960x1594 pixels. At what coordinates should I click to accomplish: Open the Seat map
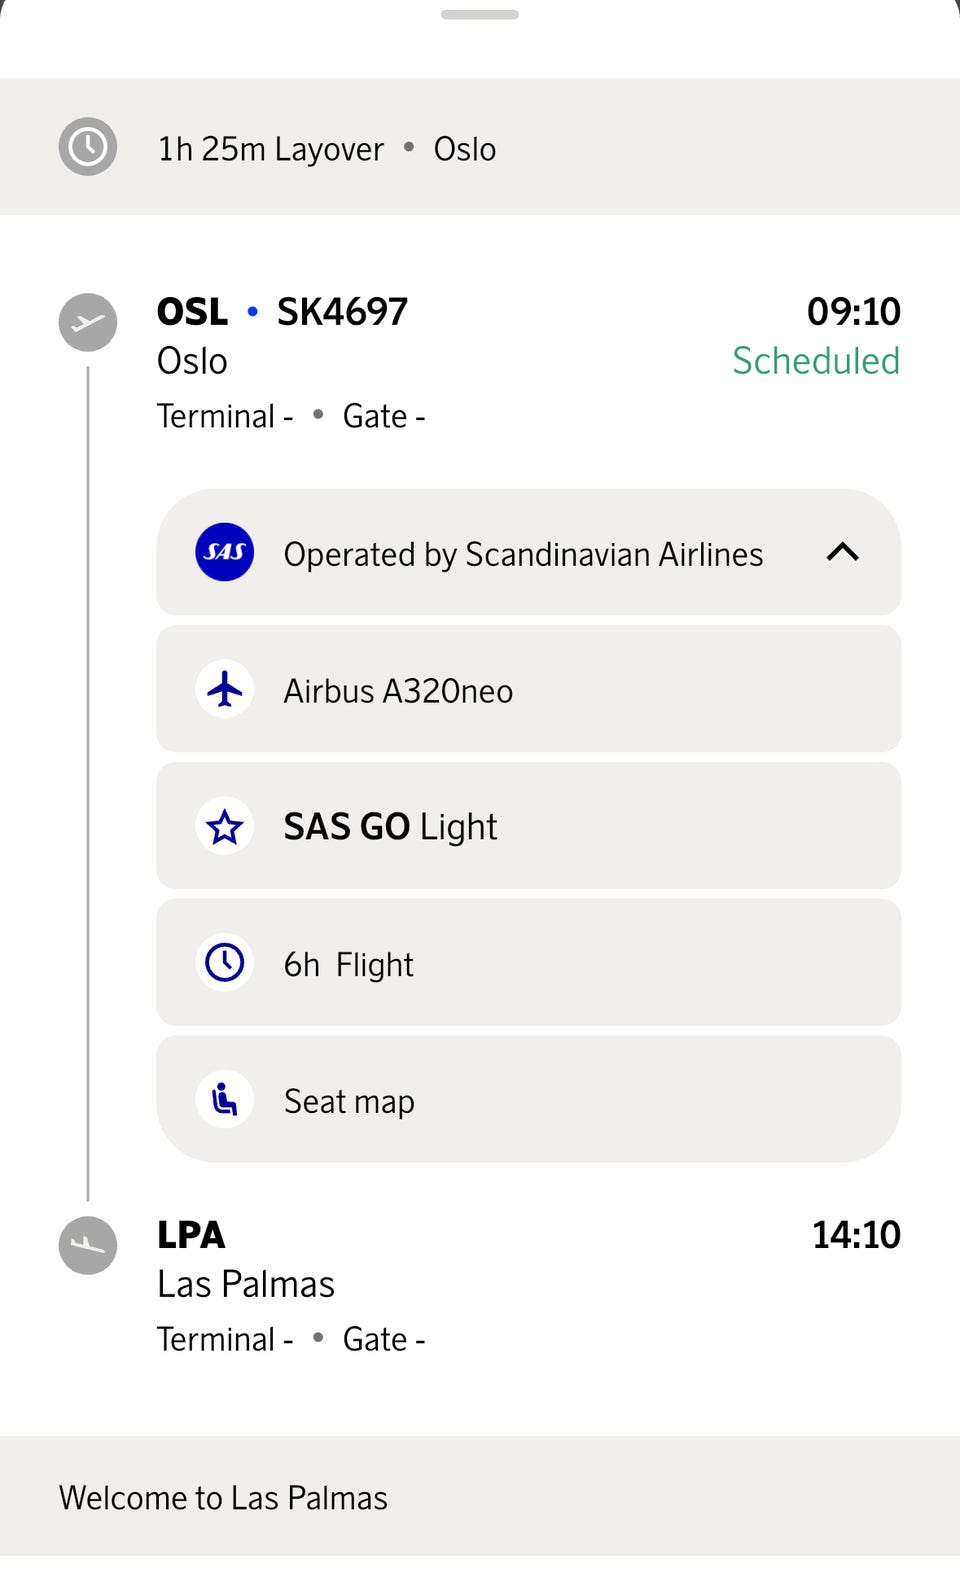529,1099
